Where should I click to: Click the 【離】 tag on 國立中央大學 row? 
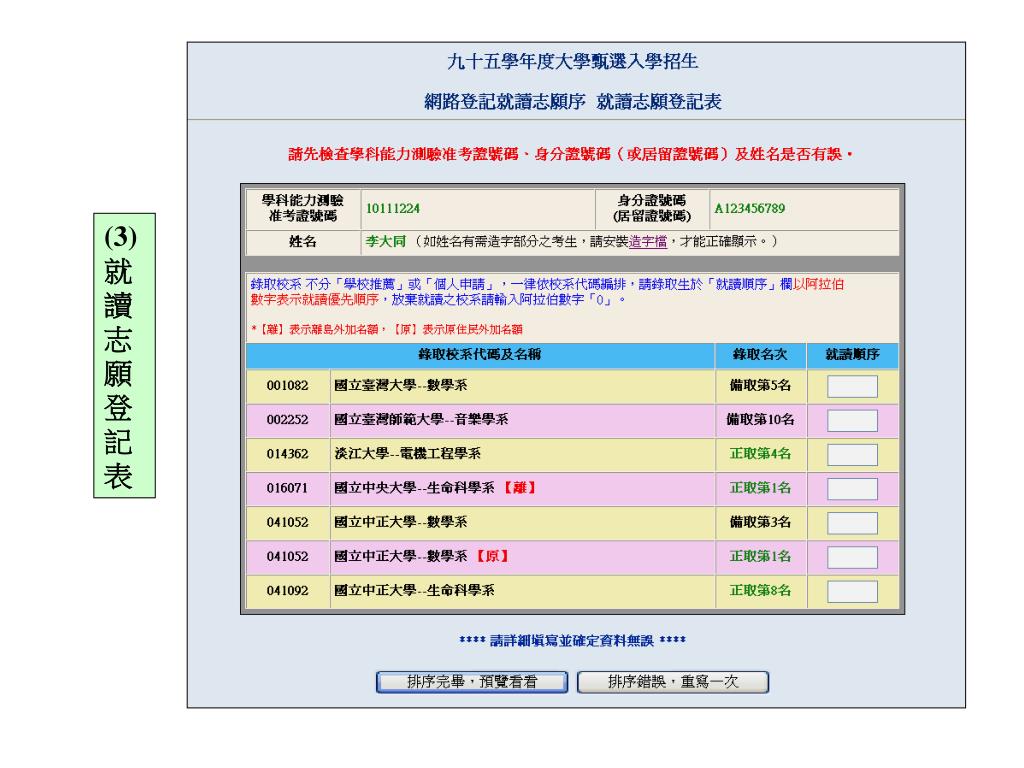519,488
